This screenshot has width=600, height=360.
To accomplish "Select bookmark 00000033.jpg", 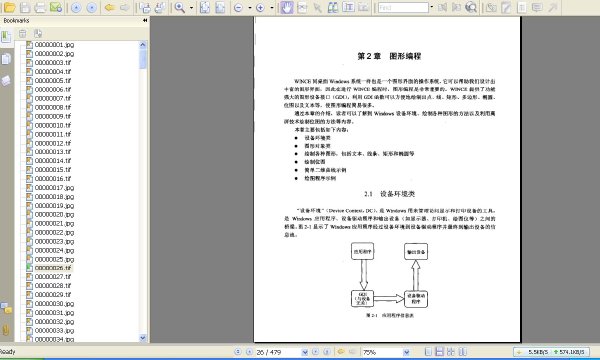I will click(54, 331).
